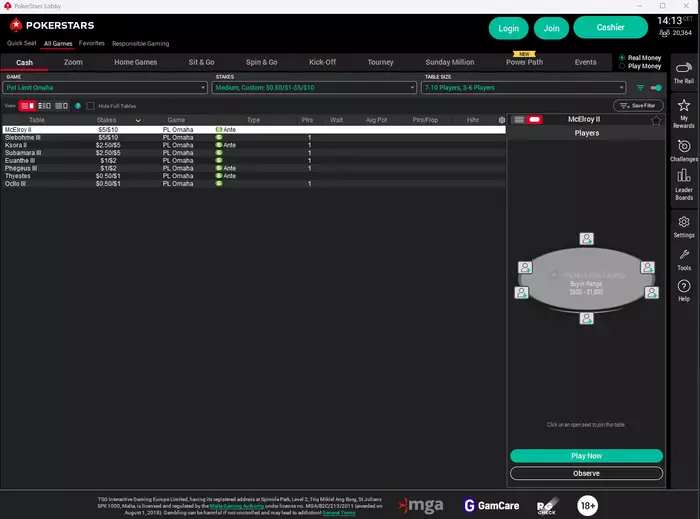
Task: Go to All Games
Action: 58,43
